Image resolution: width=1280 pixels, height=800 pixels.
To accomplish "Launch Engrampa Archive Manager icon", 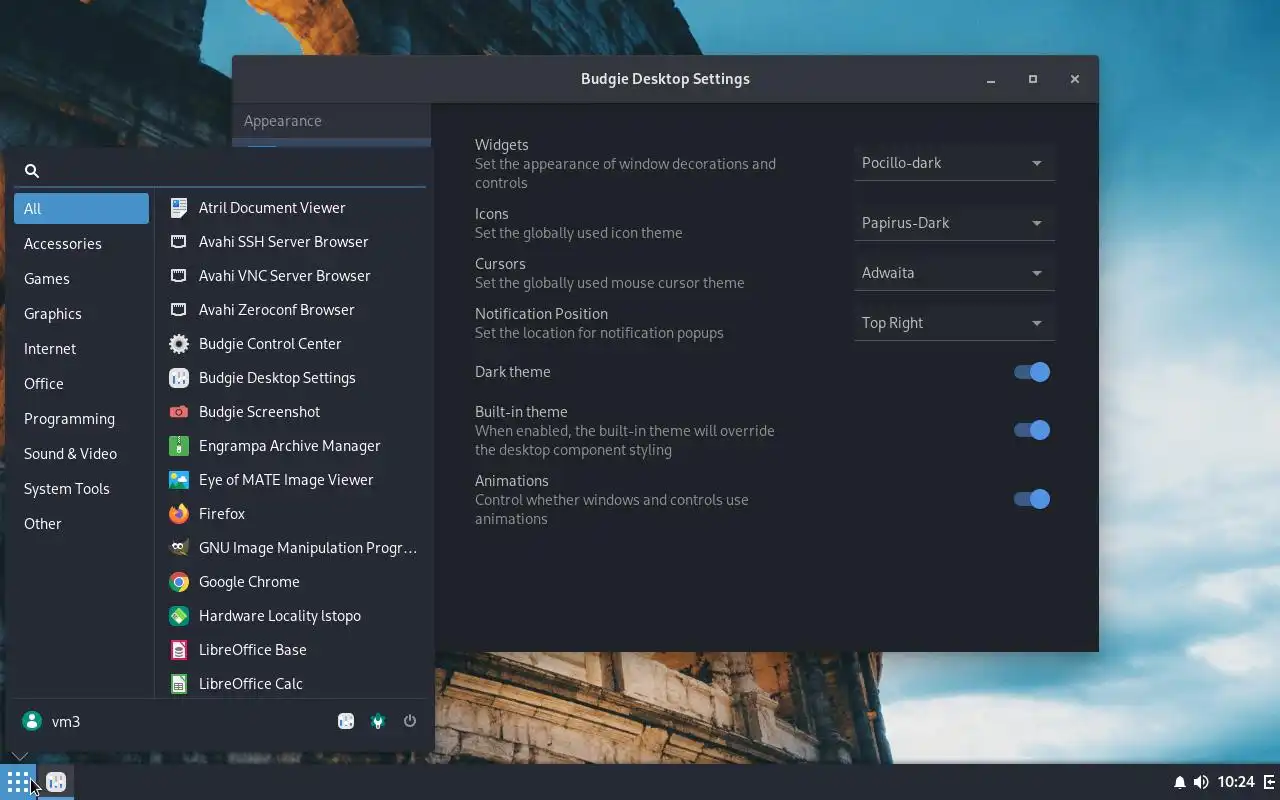I will click(179, 445).
